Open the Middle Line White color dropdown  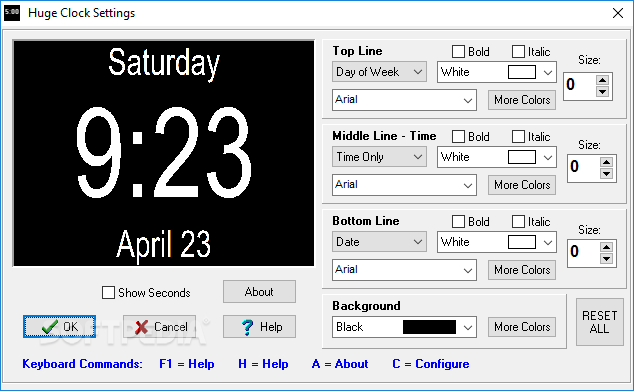click(x=497, y=157)
